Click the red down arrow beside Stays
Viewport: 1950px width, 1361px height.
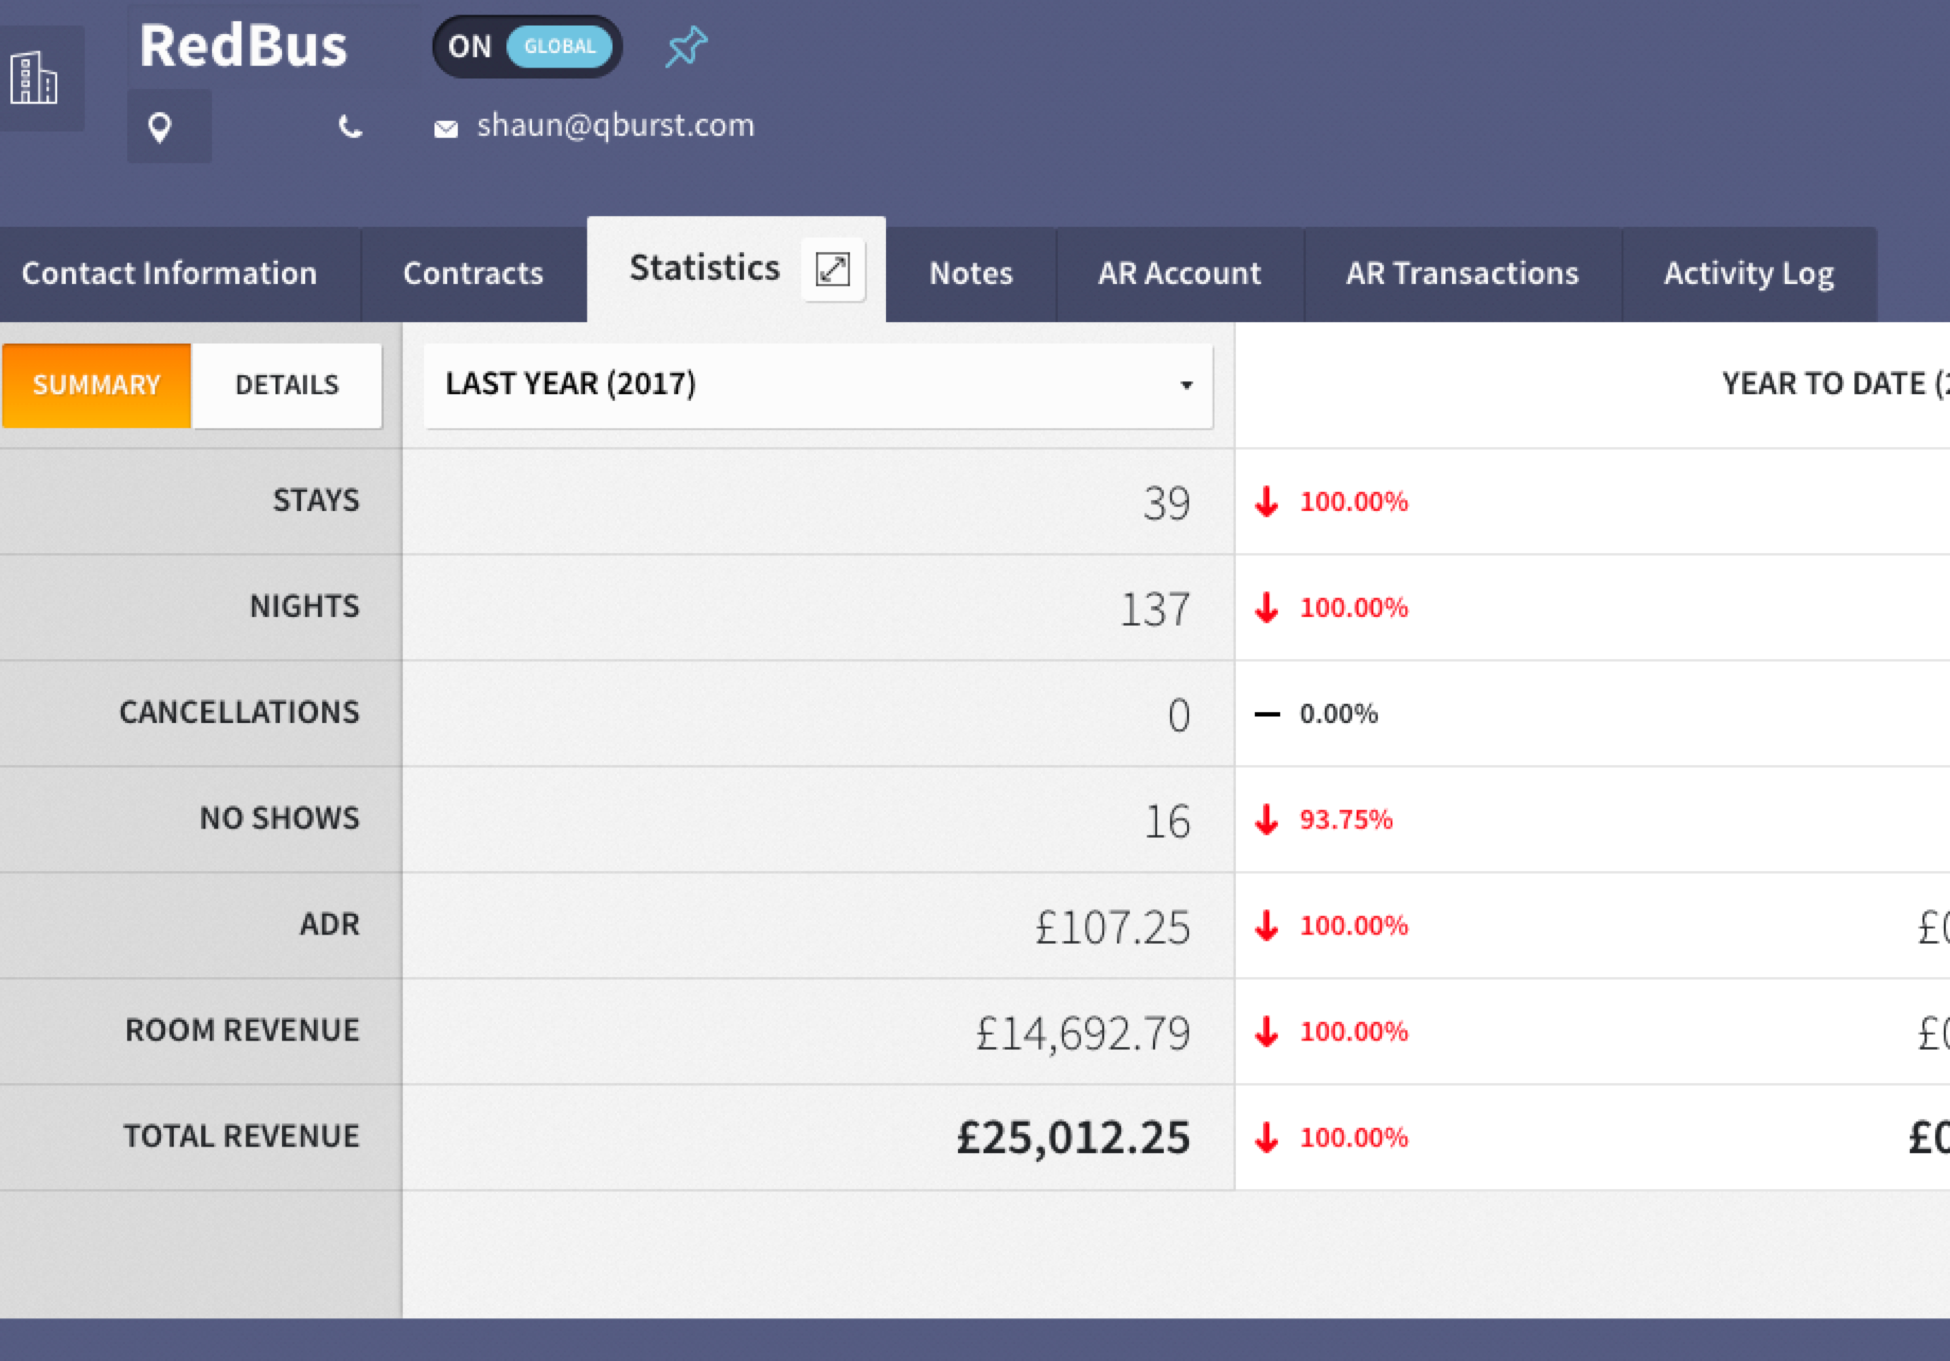coord(1267,501)
